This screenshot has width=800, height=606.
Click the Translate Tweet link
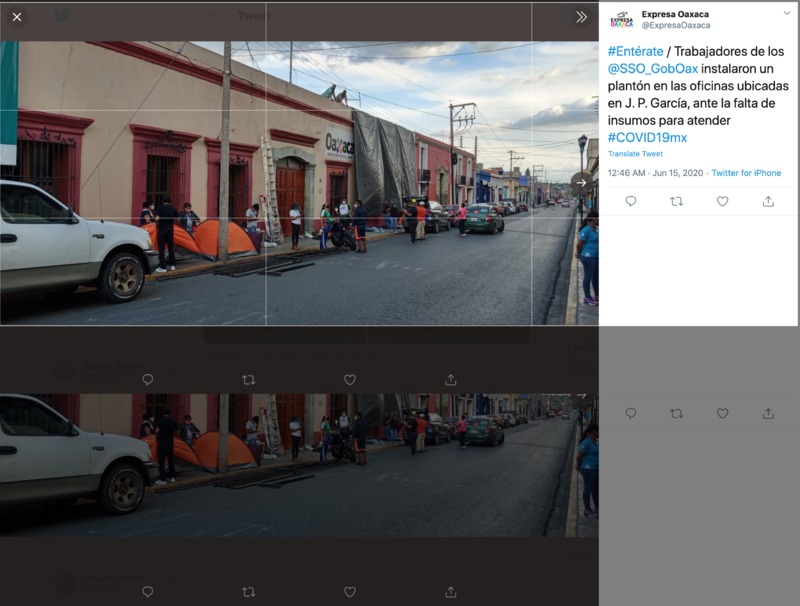coord(635,154)
